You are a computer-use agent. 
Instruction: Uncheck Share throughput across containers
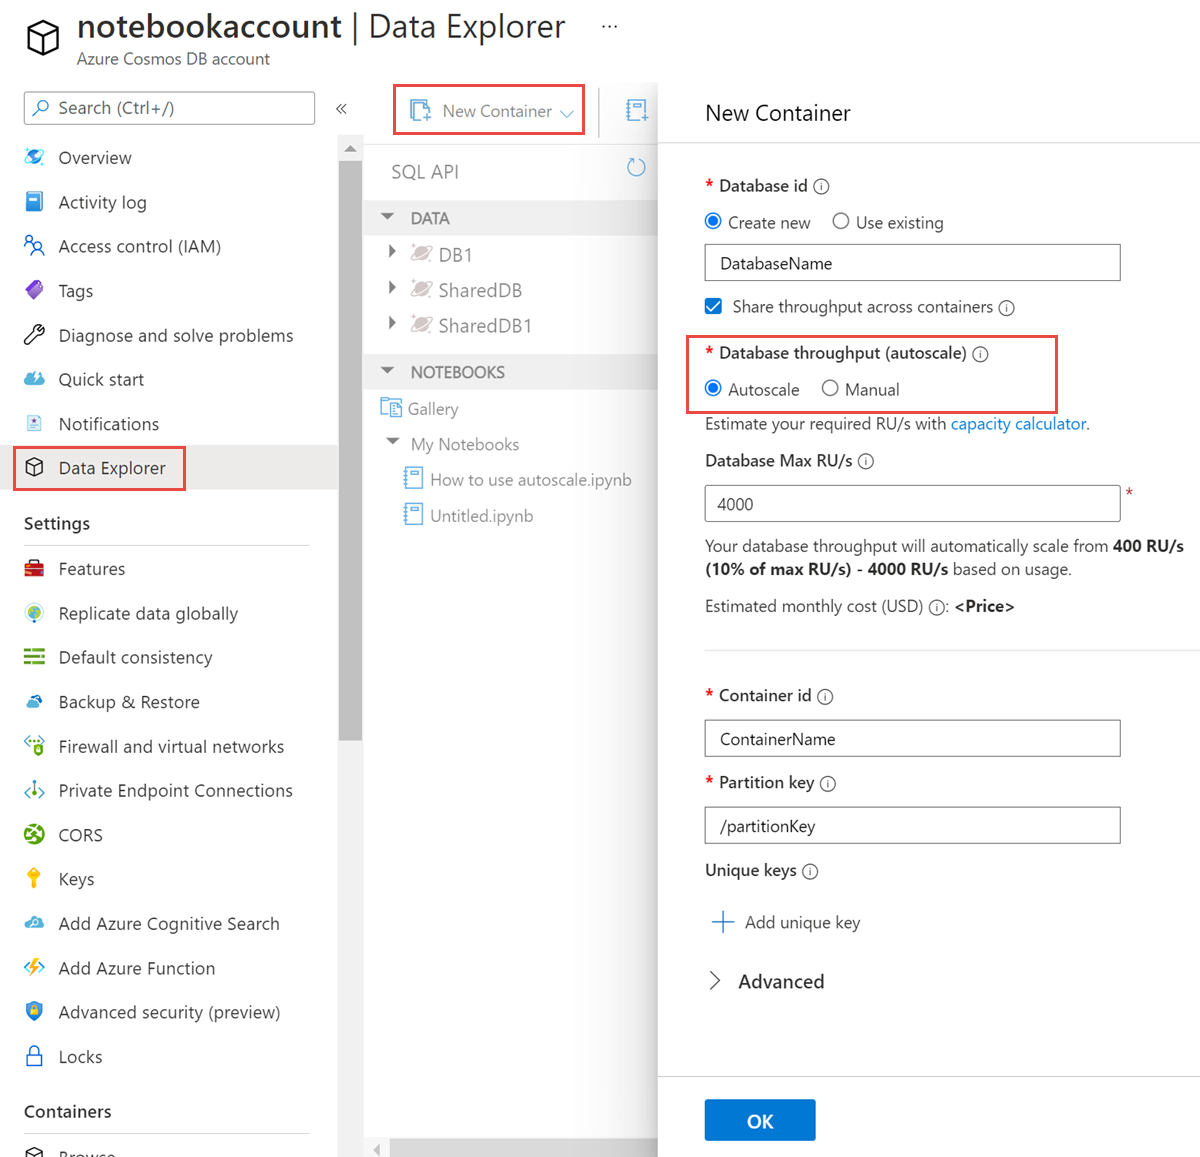click(714, 306)
